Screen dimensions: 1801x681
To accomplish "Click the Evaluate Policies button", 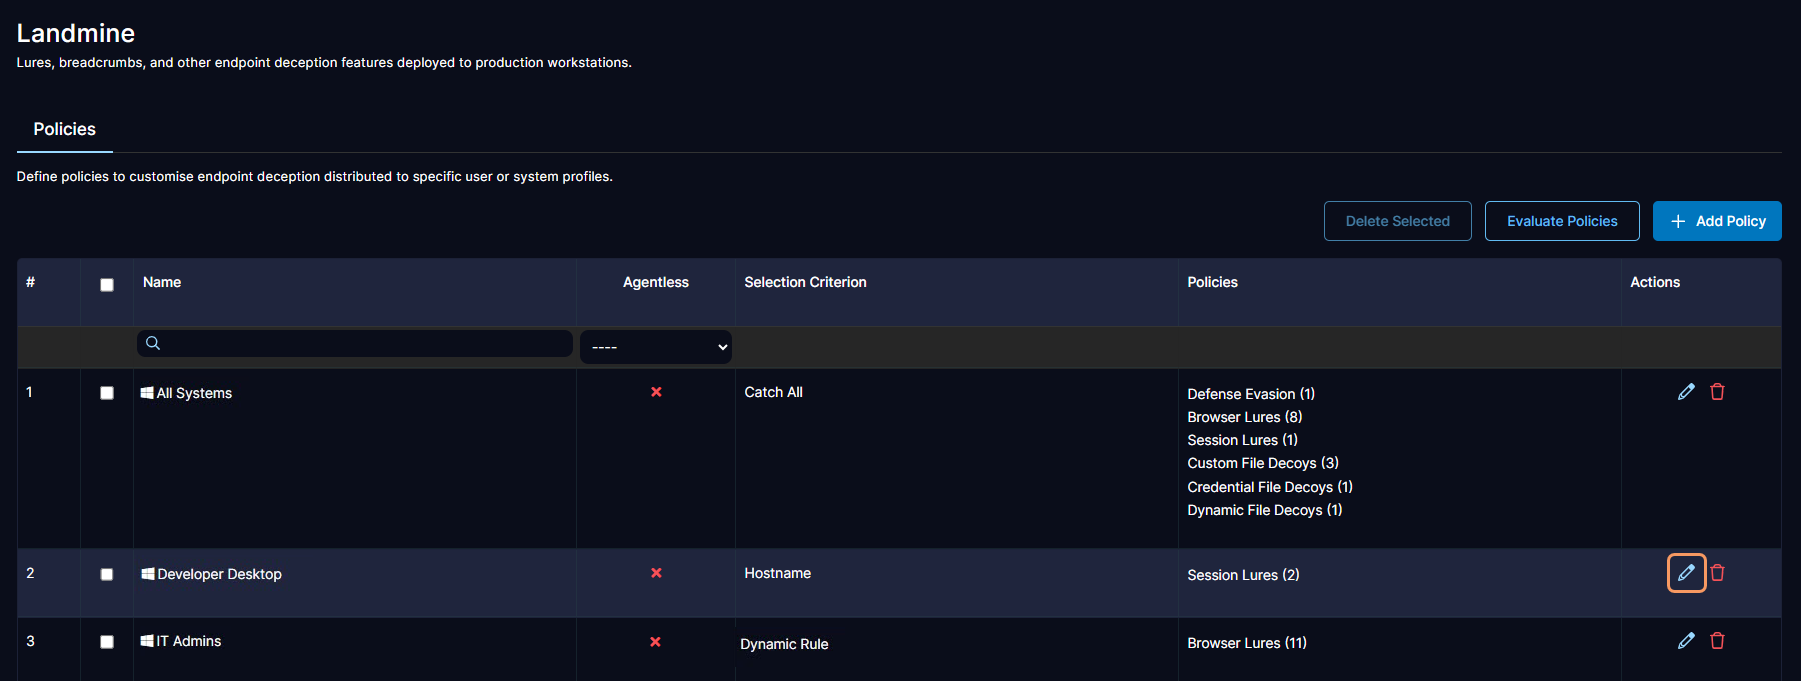I will click(x=1561, y=221).
